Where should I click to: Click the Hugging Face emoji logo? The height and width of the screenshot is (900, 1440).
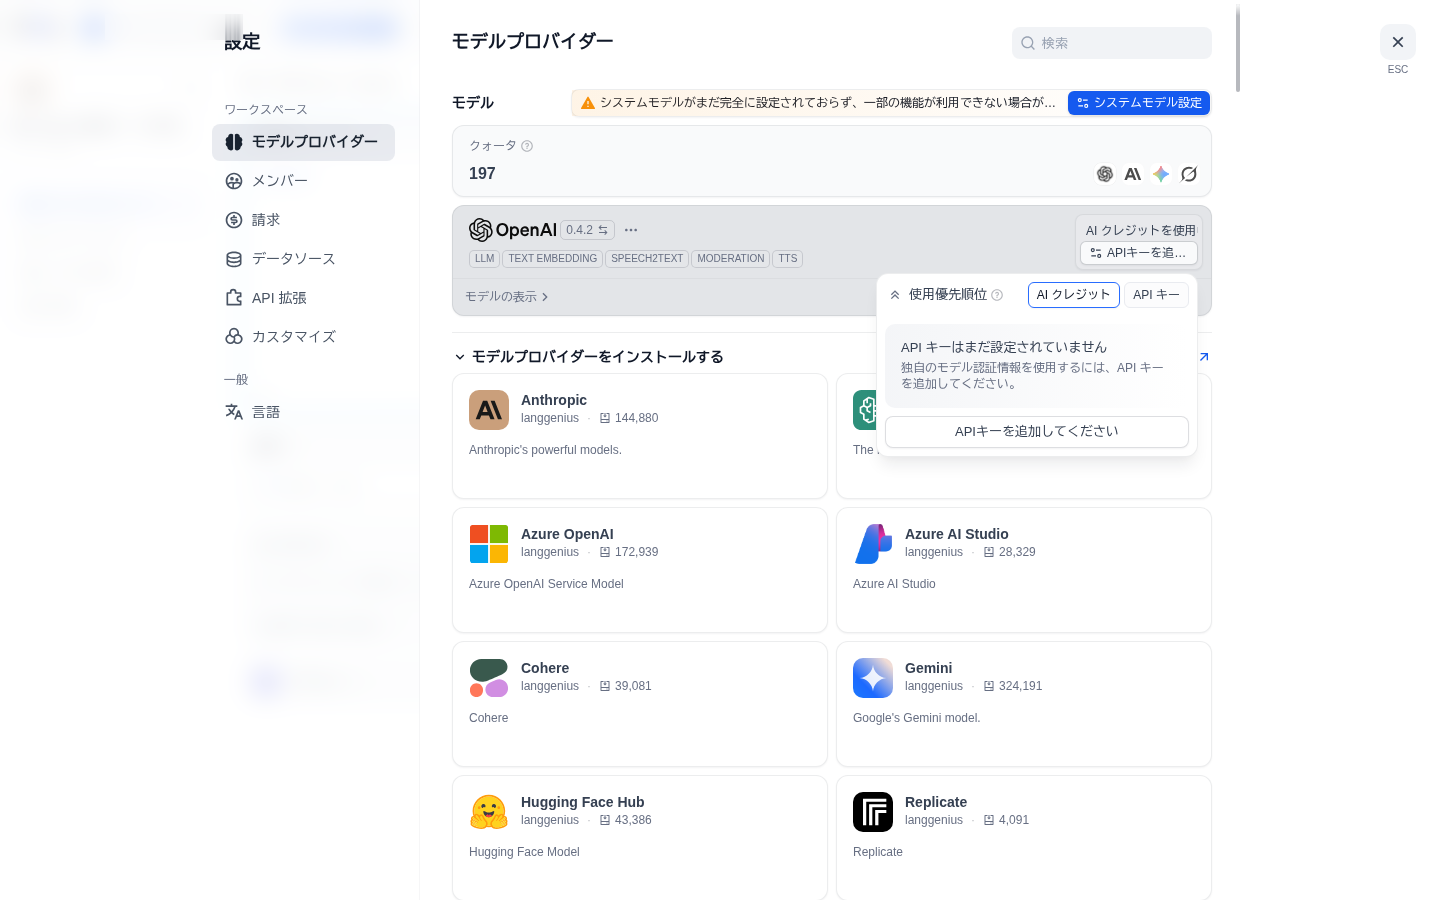(489, 812)
